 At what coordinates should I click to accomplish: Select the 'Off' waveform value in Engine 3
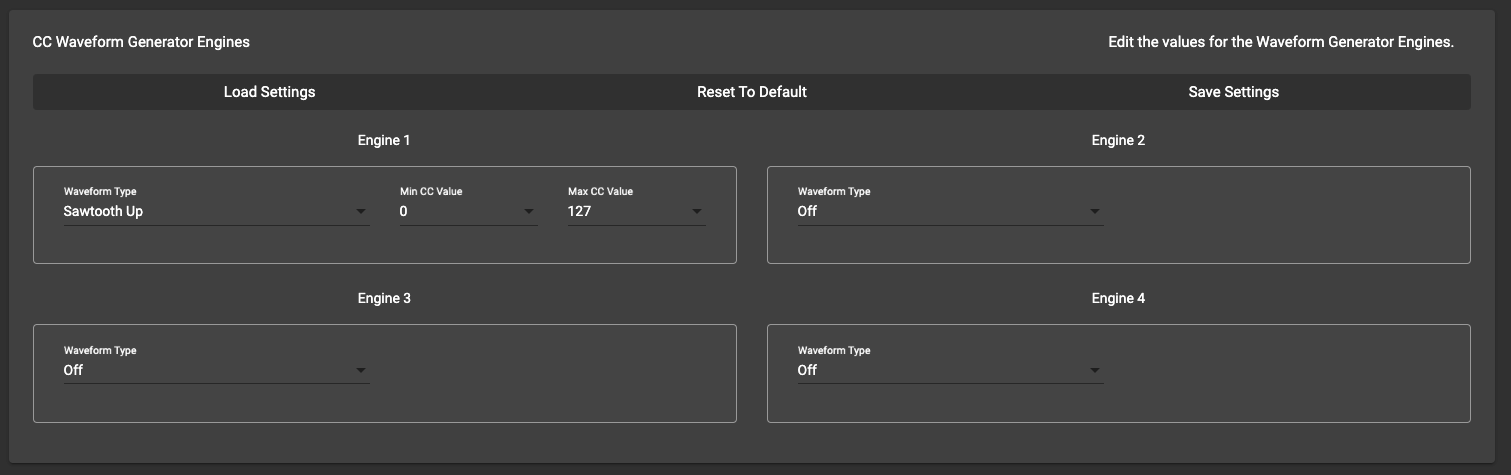coord(73,370)
